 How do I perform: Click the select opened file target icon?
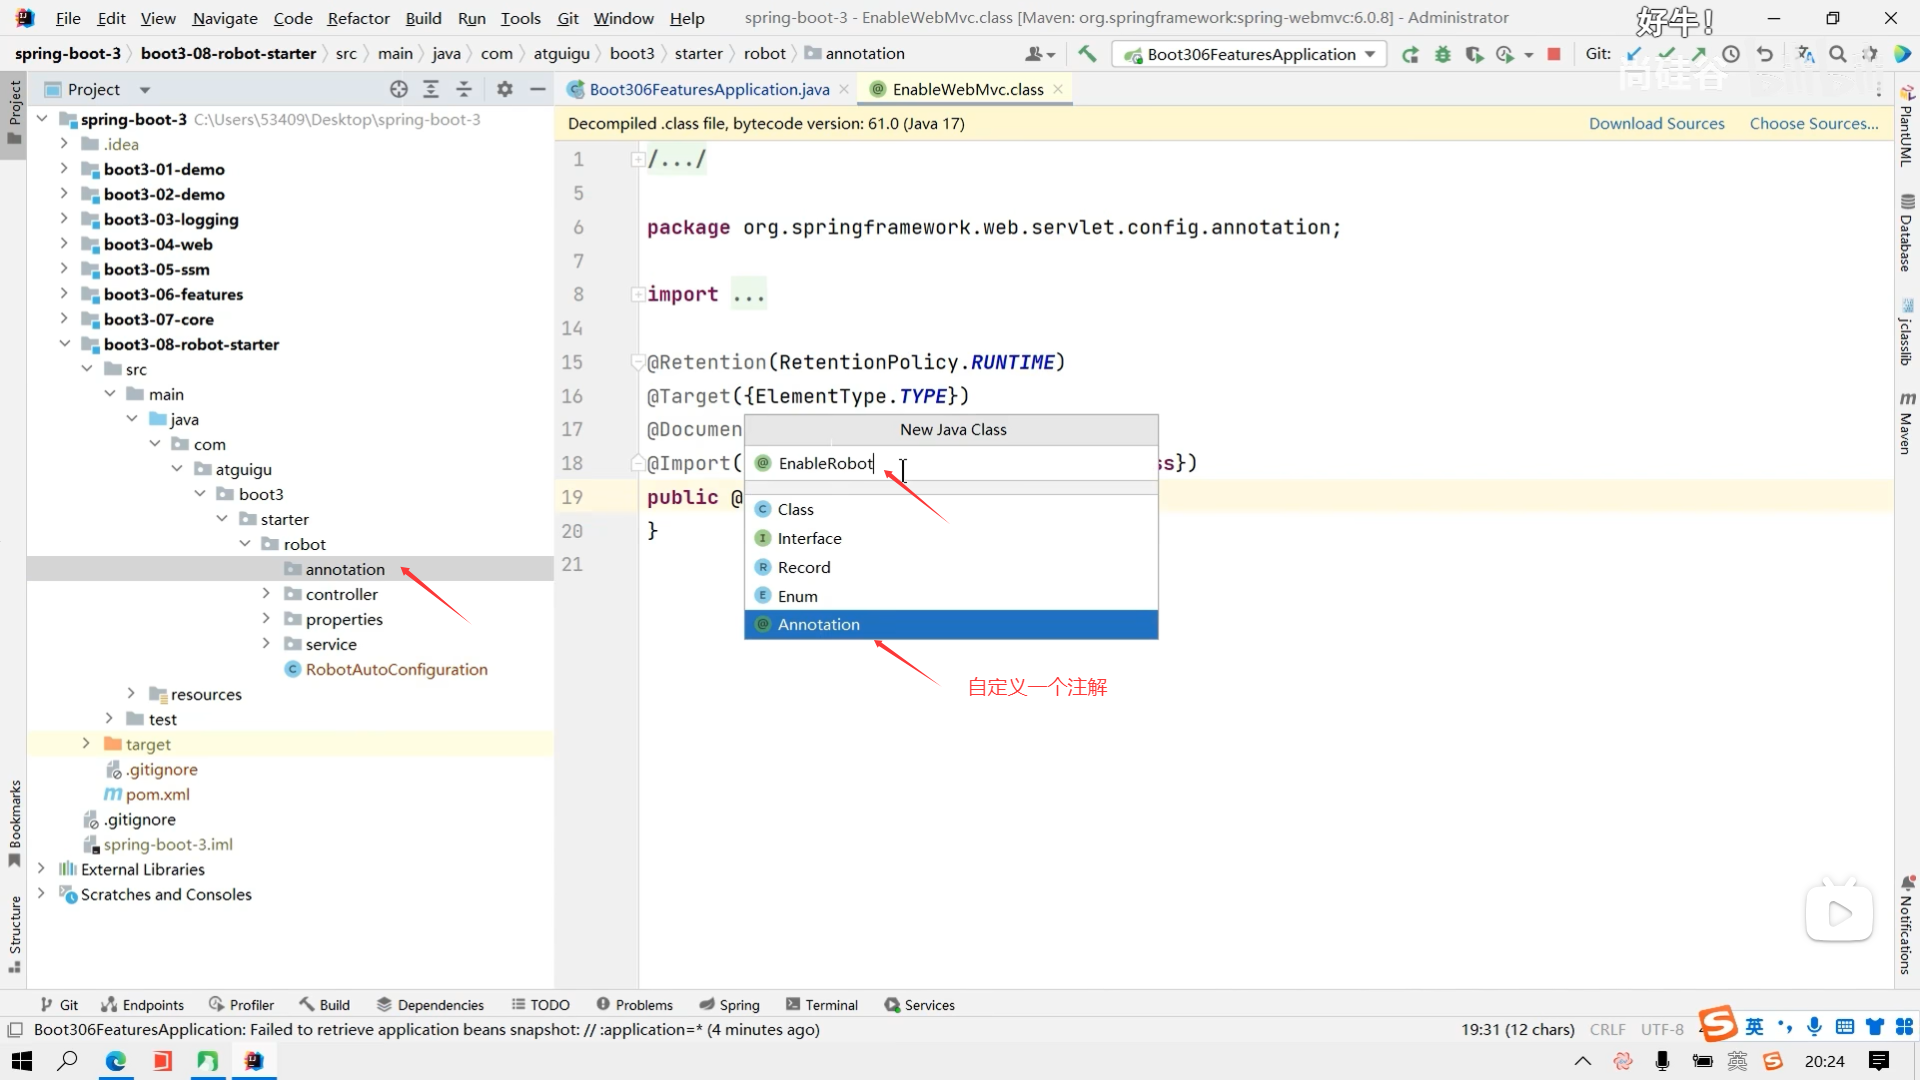point(399,89)
